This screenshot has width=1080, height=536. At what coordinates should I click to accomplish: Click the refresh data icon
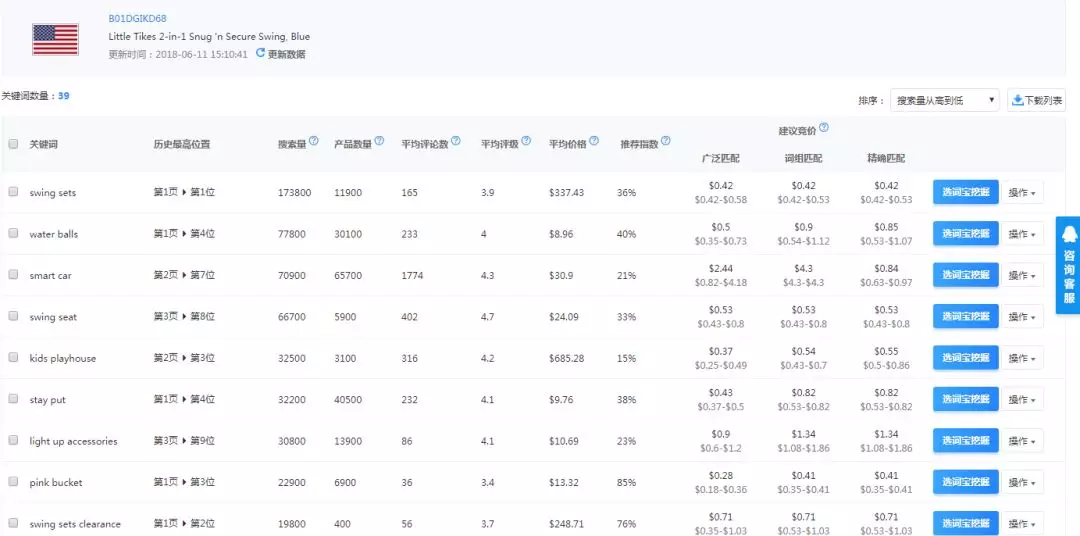pos(260,53)
